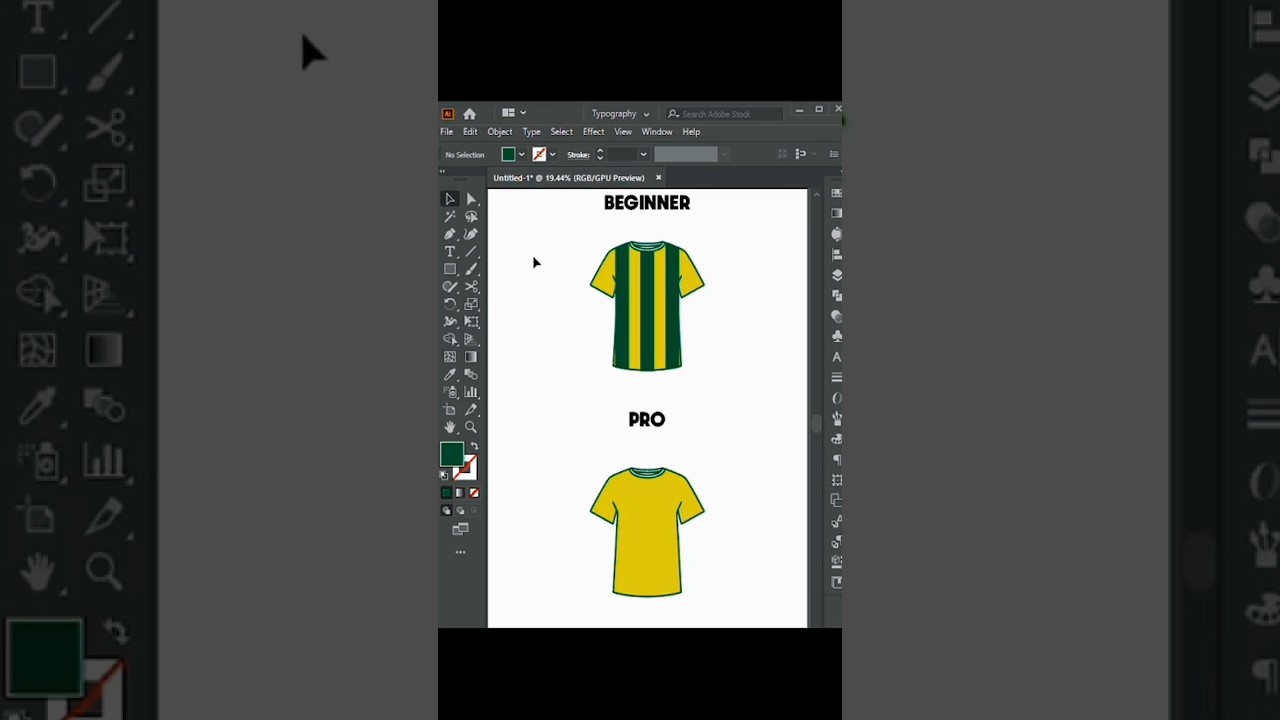Choose the Symbol Sprayer tool
This screenshot has height=720, width=1280.
pos(450,392)
